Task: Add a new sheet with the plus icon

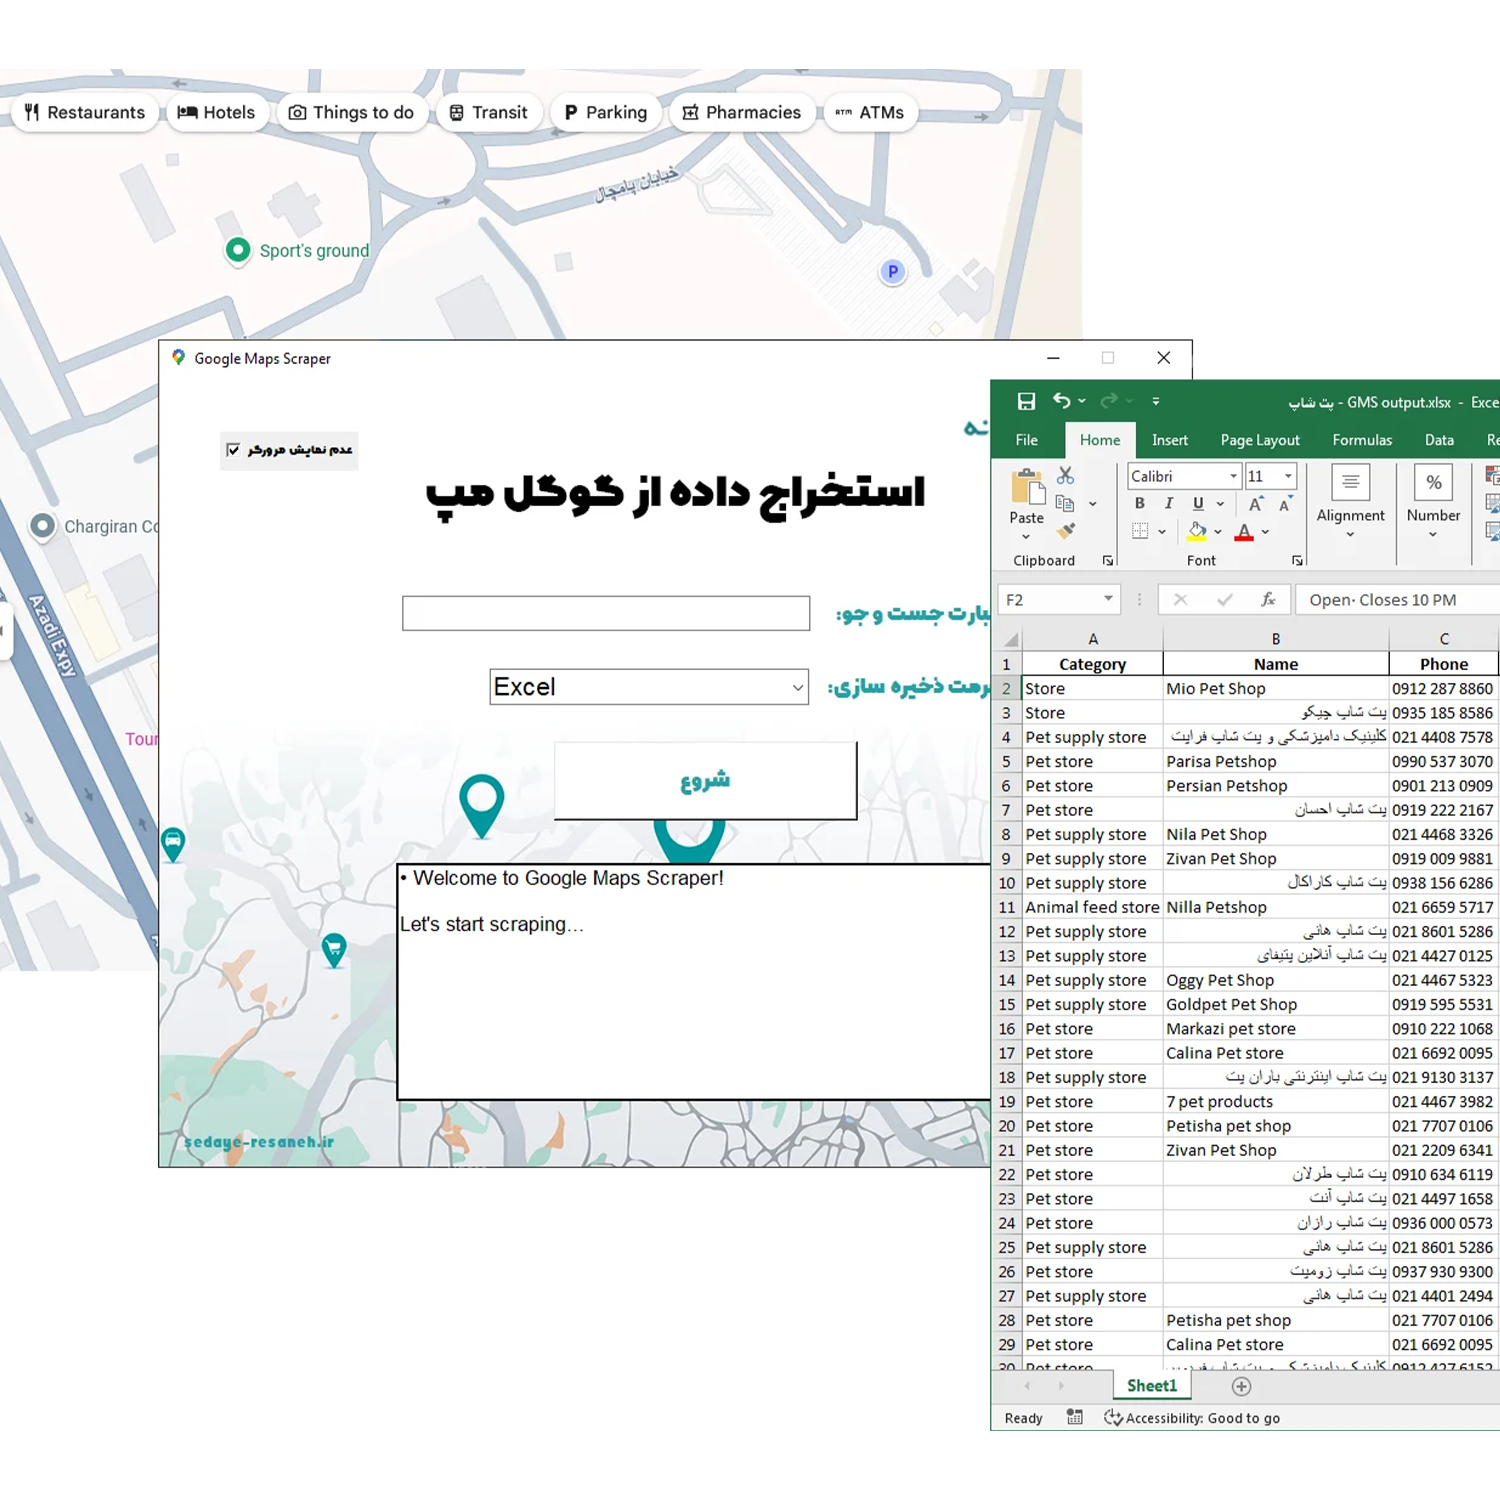Action: (1241, 1386)
